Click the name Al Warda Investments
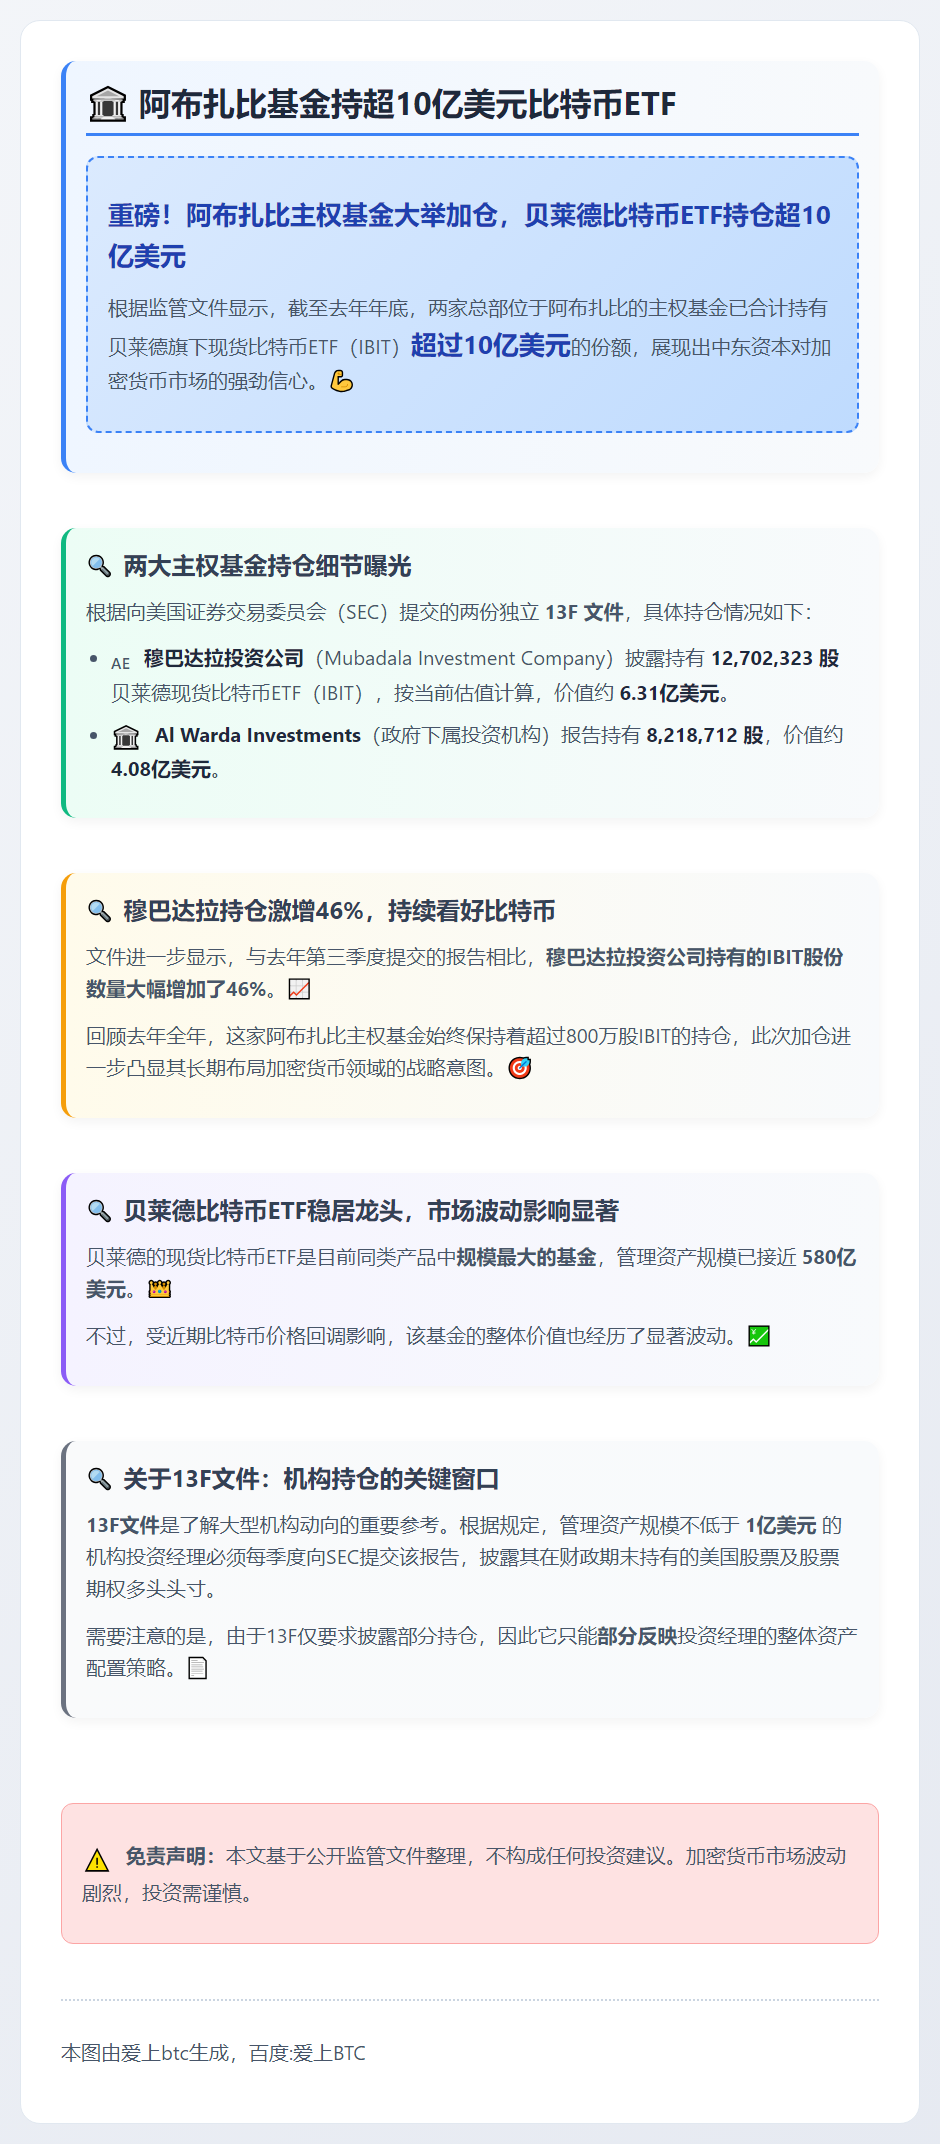This screenshot has height=2144, width=940. [258, 735]
